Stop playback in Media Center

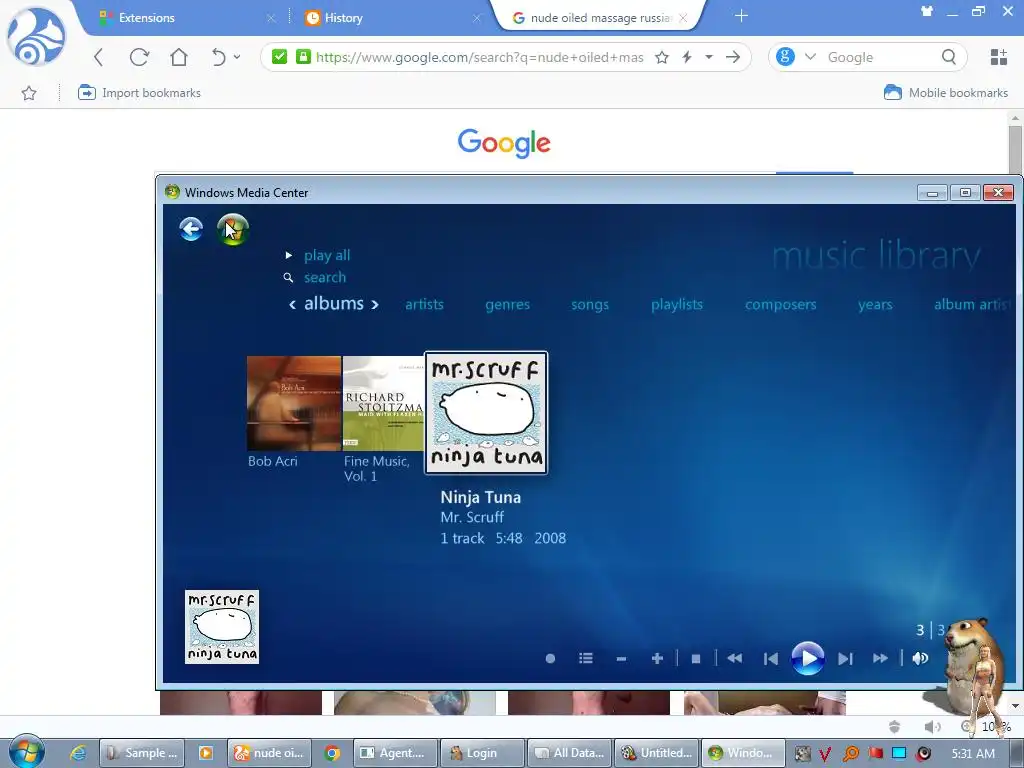click(696, 659)
